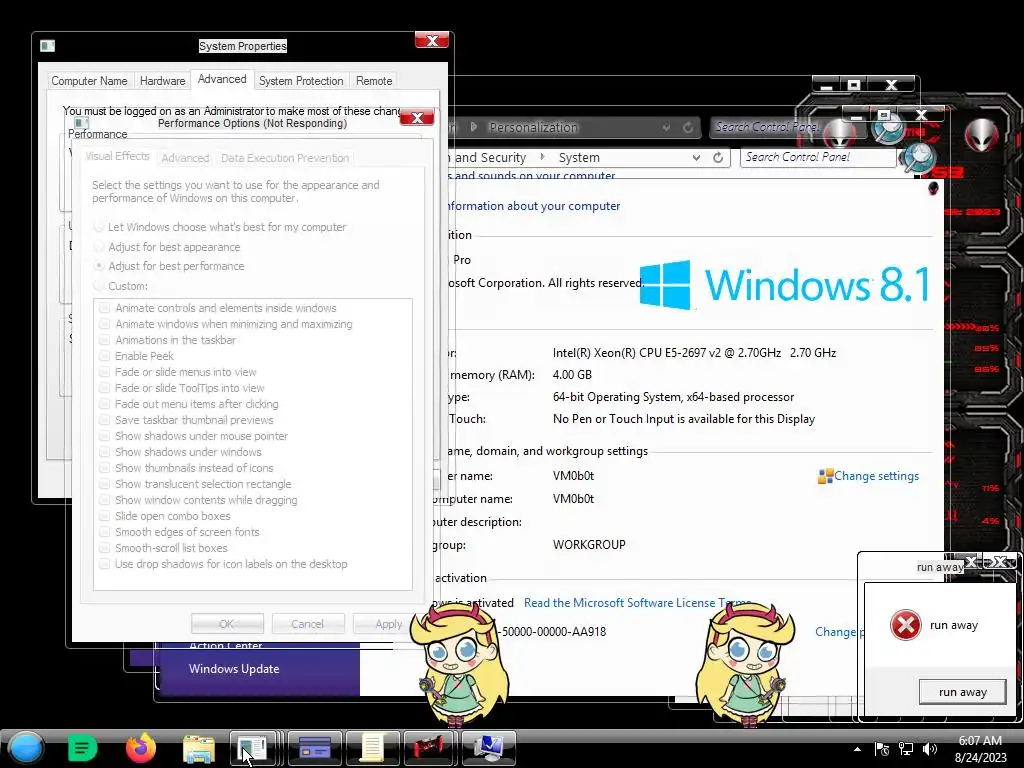Click the refresh icon in System address bar
The height and width of the screenshot is (768, 1024).
[x=718, y=157]
